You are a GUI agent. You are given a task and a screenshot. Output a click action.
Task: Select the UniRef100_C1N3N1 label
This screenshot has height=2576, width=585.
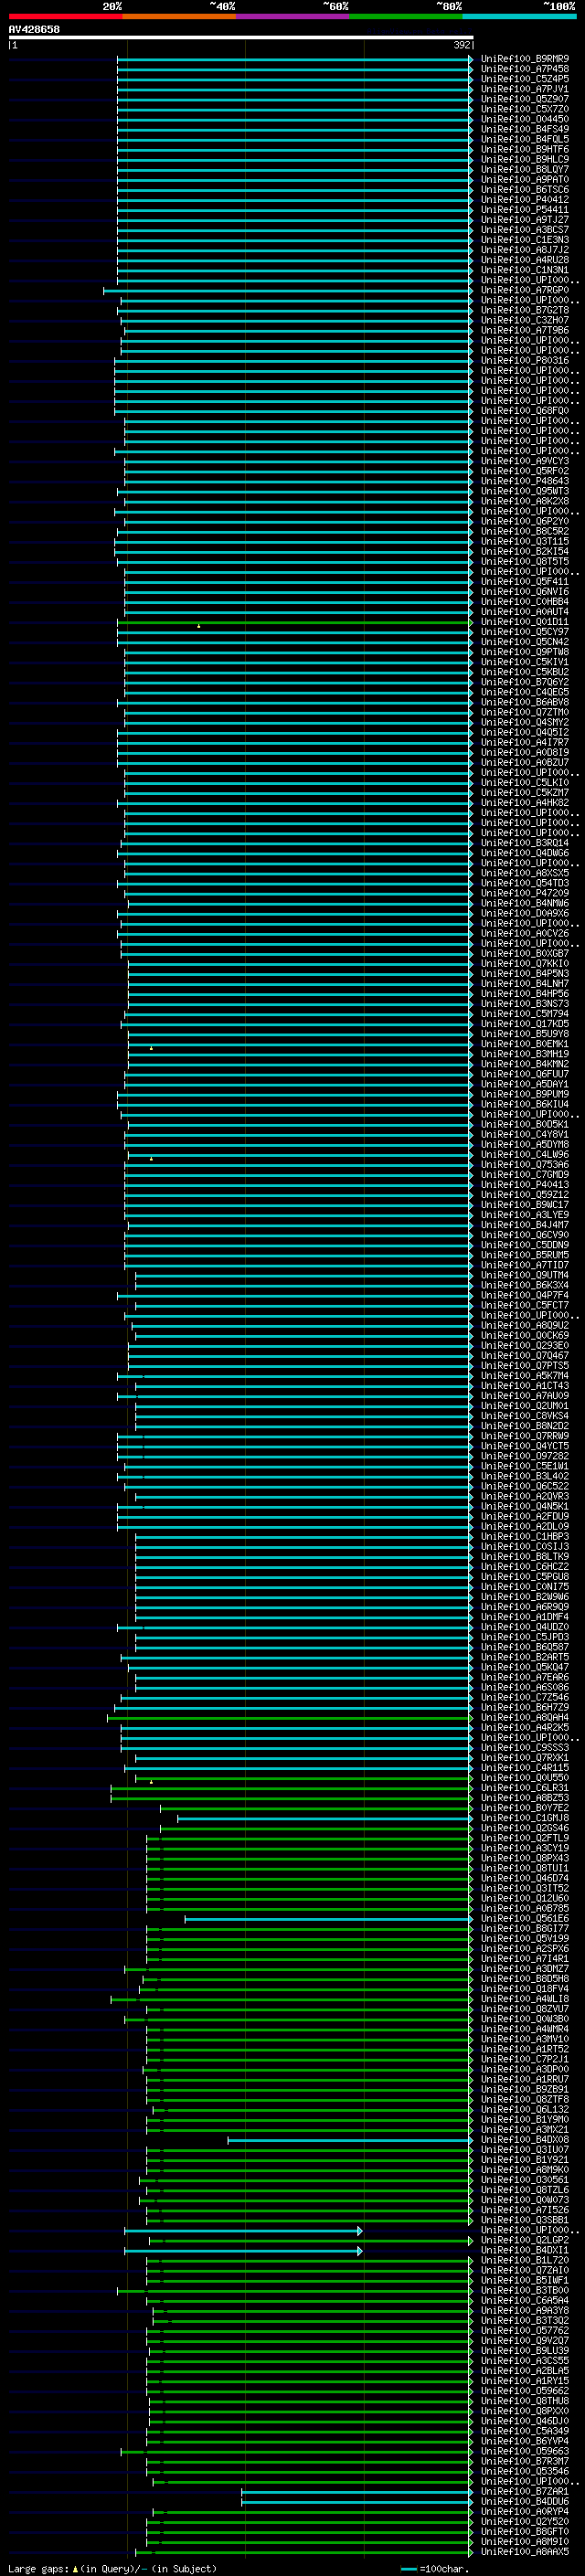tap(525, 270)
